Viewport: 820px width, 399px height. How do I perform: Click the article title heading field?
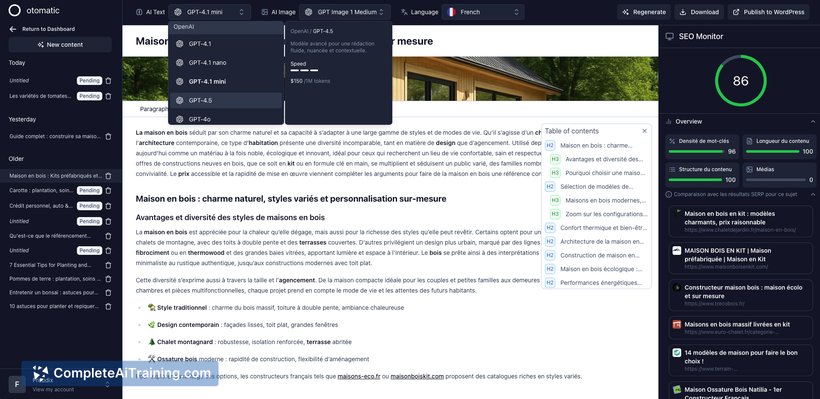click(x=390, y=41)
